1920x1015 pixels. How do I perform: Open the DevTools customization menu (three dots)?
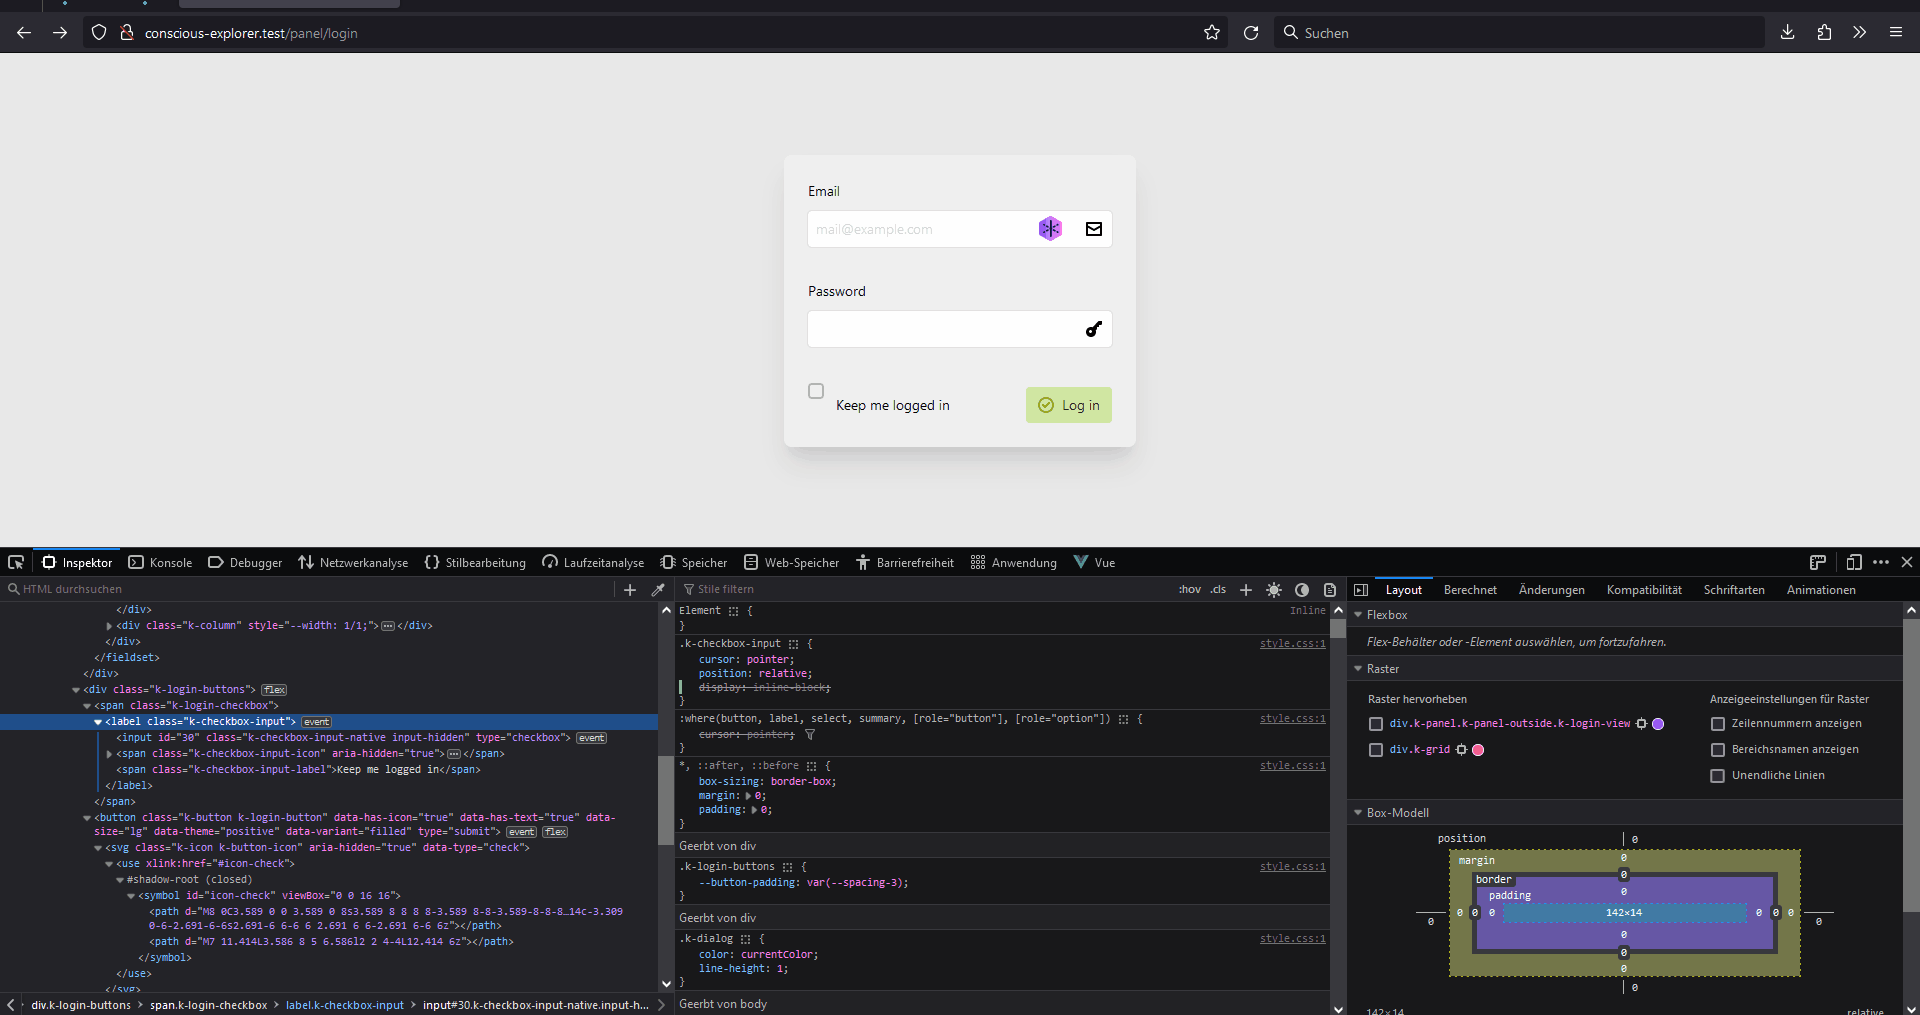1881,562
